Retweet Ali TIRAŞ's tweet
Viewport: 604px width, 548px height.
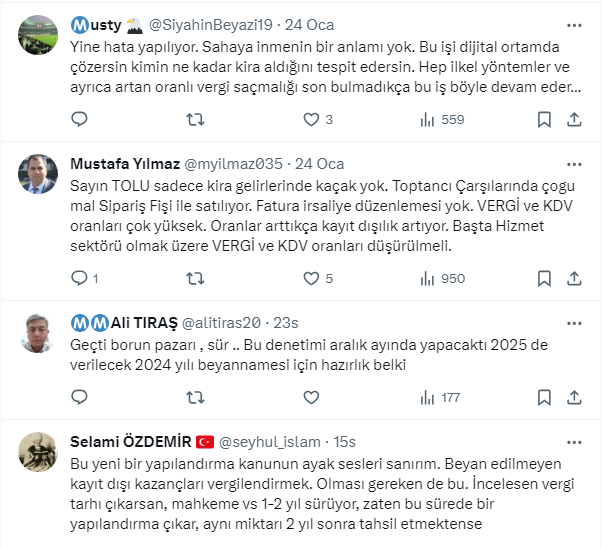(196, 398)
